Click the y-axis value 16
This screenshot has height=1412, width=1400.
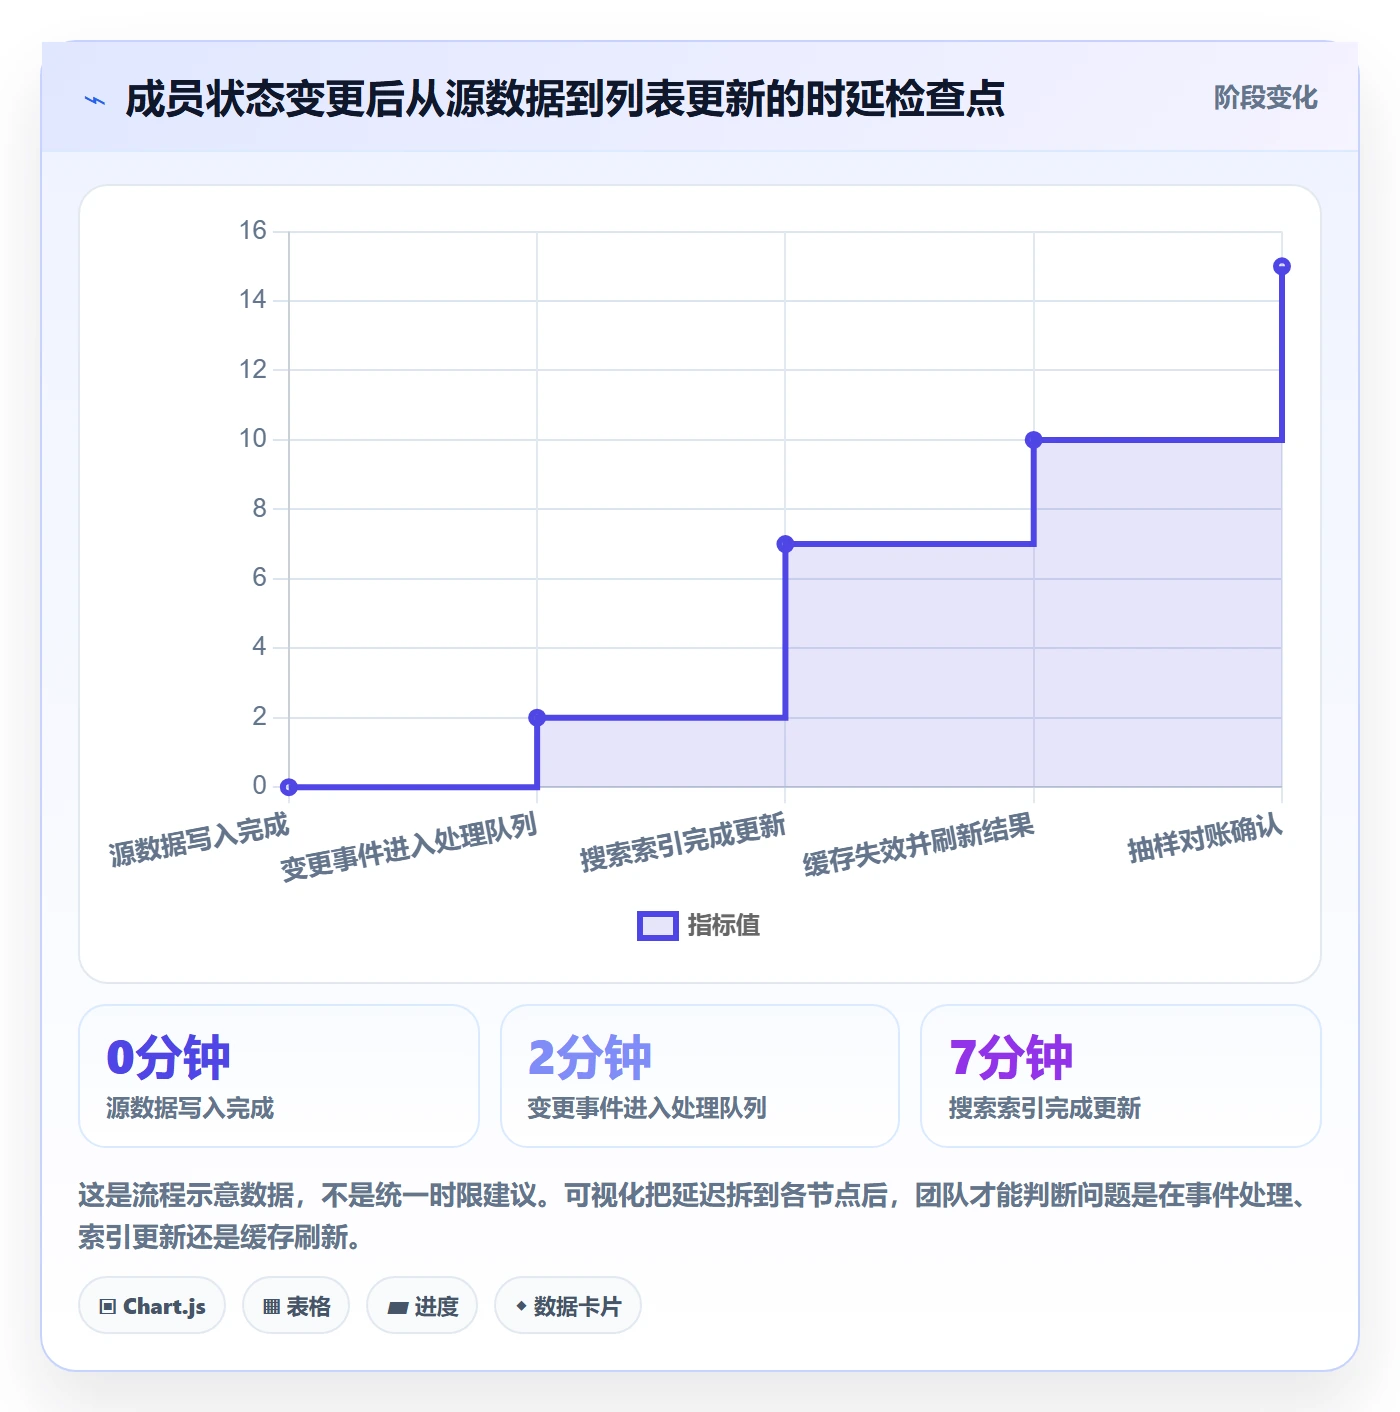click(253, 231)
